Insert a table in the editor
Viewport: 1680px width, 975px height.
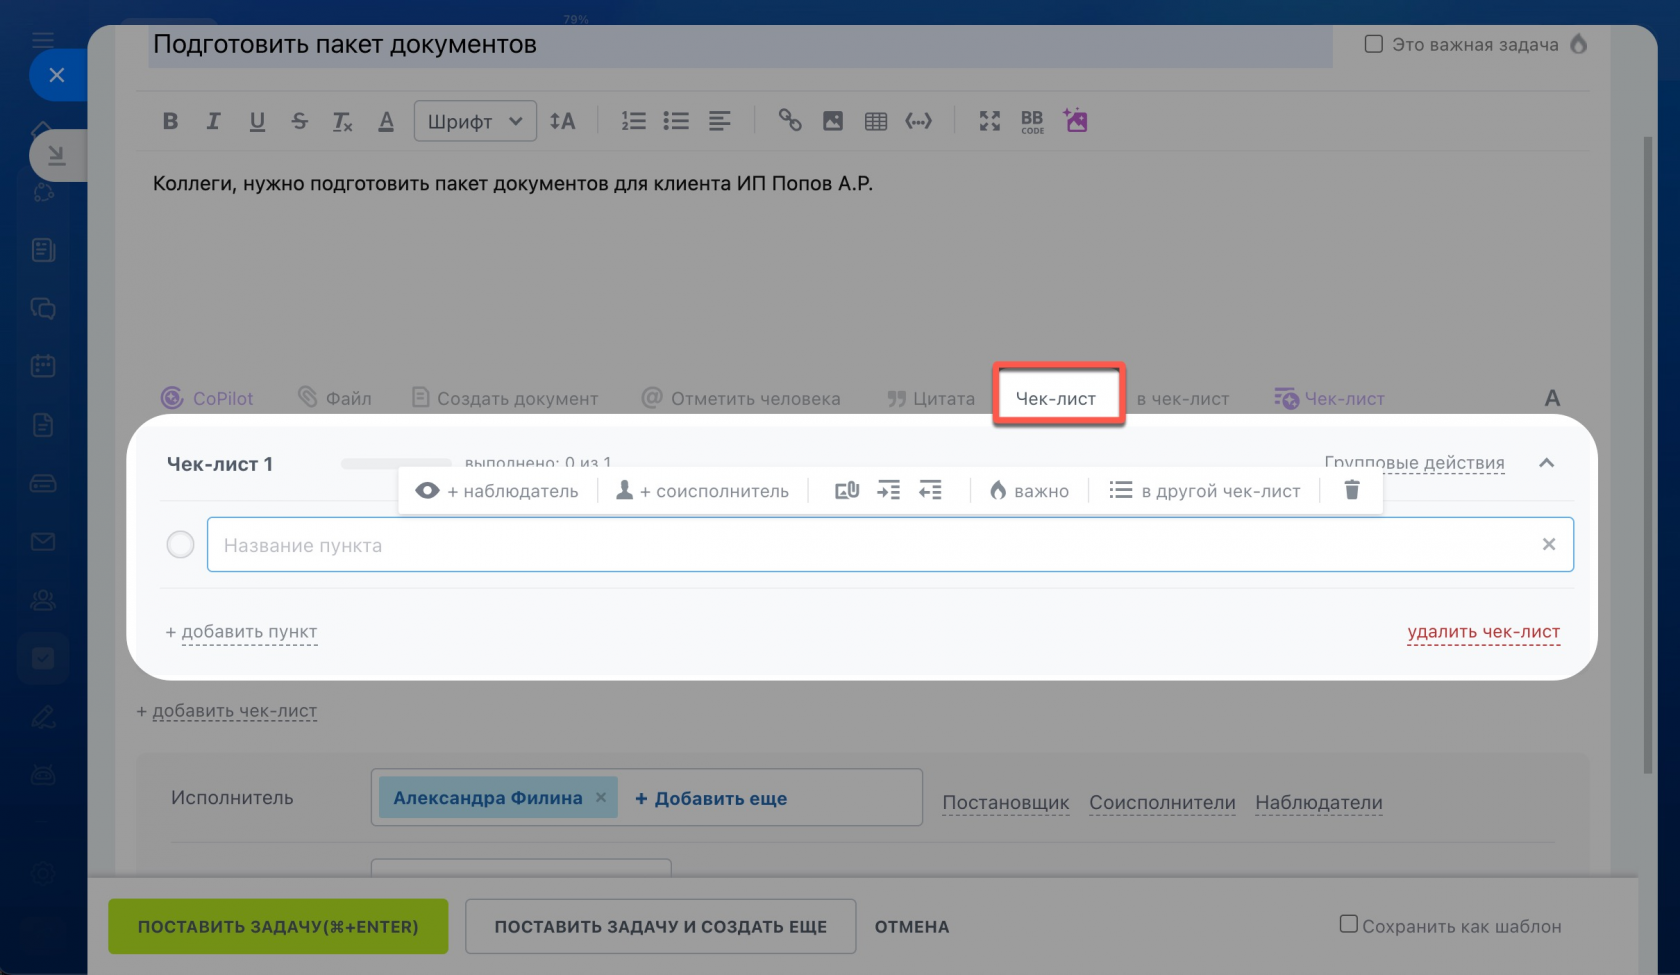tap(875, 121)
